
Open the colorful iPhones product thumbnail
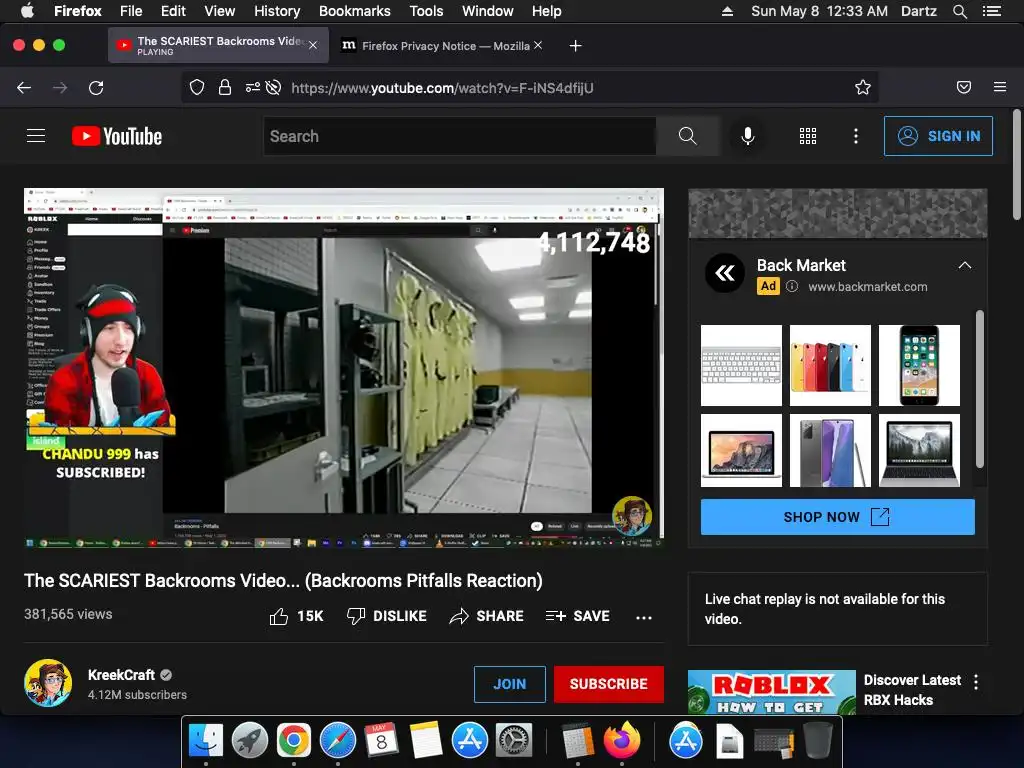coord(830,365)
